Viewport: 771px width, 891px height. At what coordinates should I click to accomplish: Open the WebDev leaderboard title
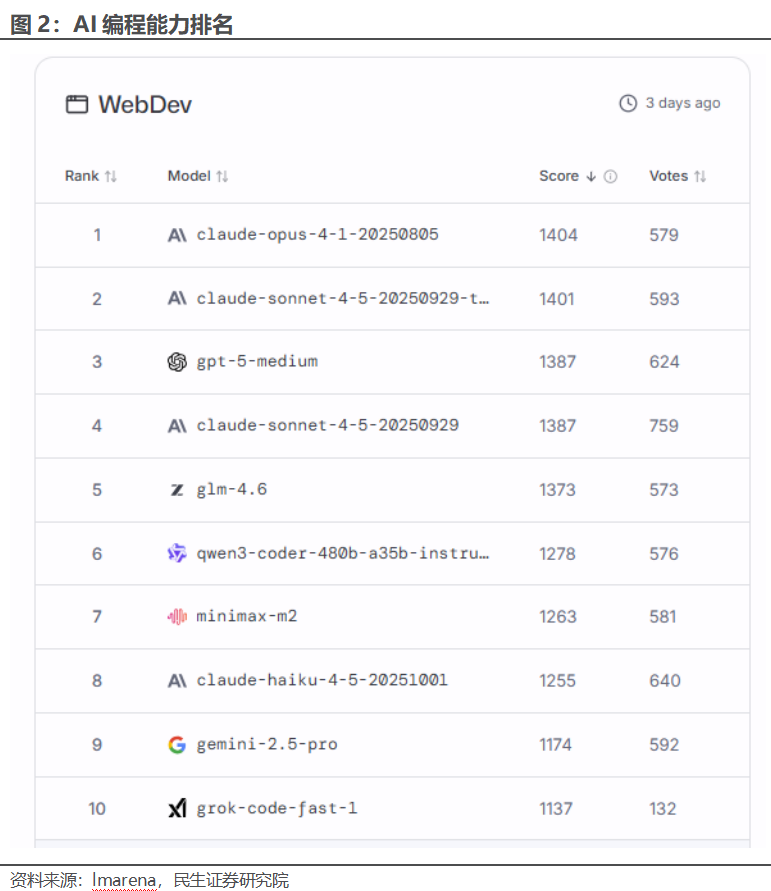pos(145,105)
